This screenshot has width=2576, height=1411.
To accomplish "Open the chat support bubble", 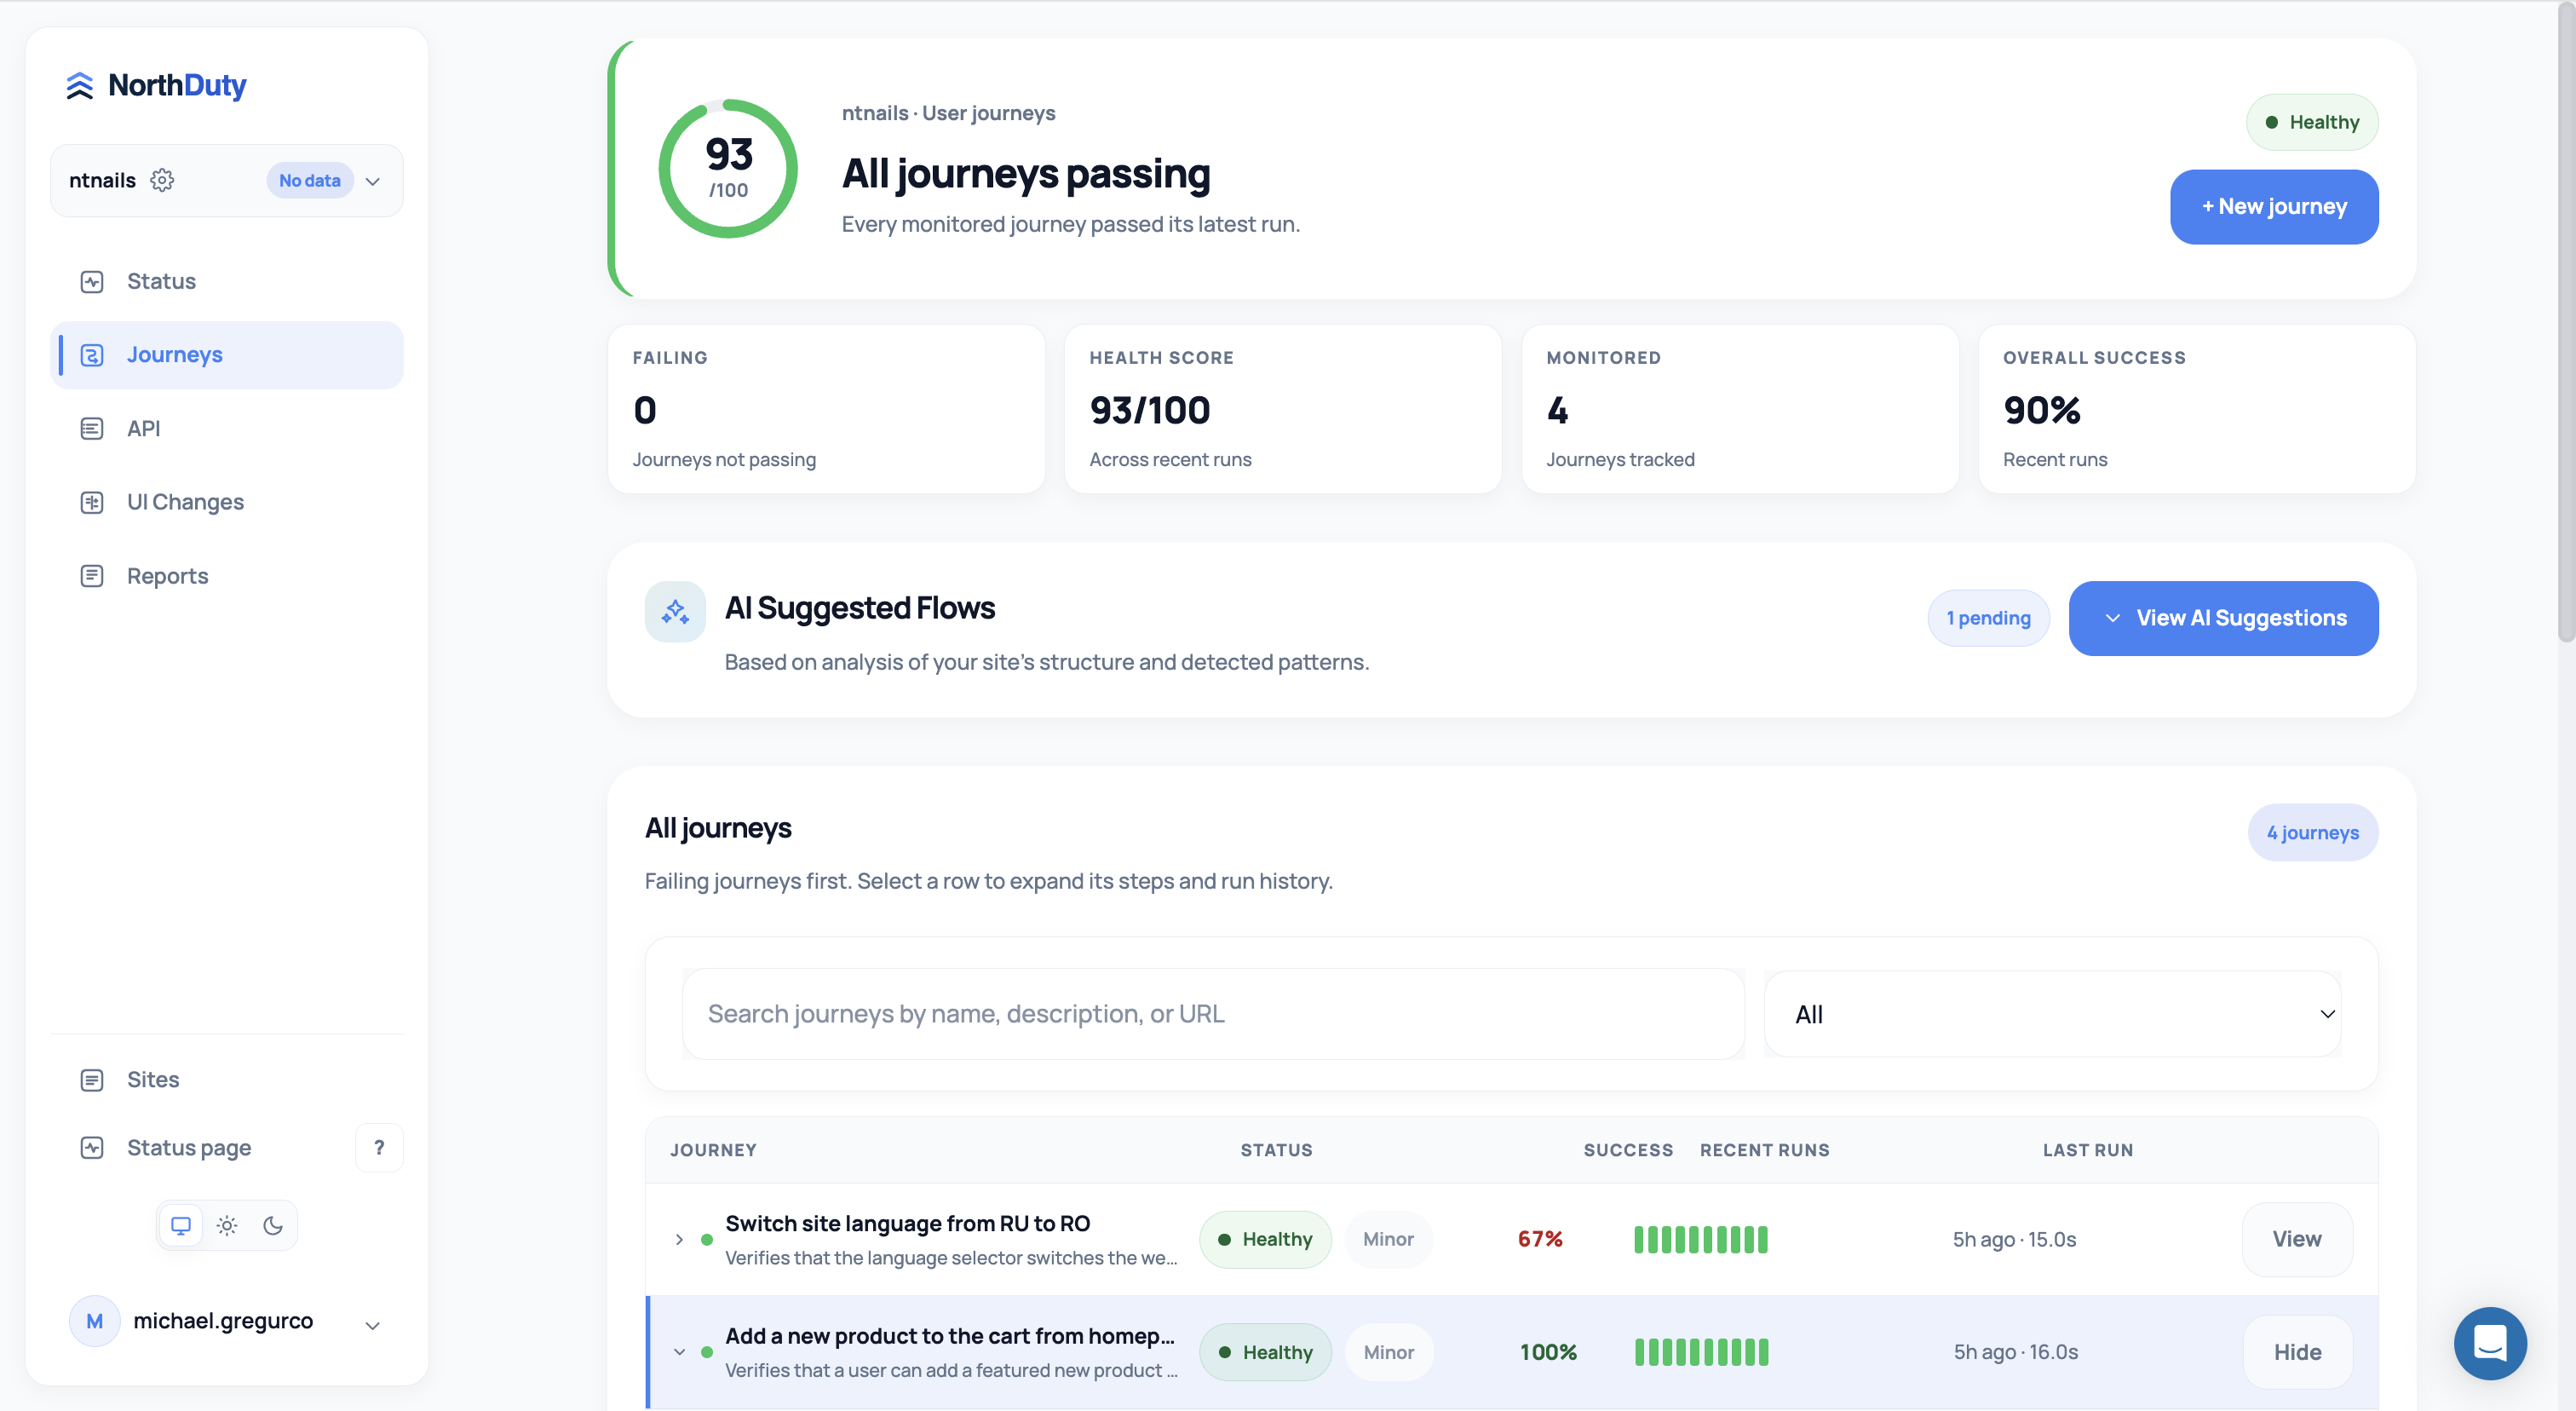I will 2490,1343.
